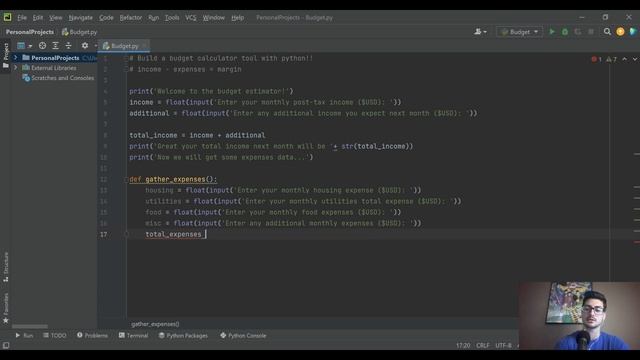Click the gather_expenses() breadcrumb
The height and width of the screenshot is (360, 640).
tap(155, 324)
